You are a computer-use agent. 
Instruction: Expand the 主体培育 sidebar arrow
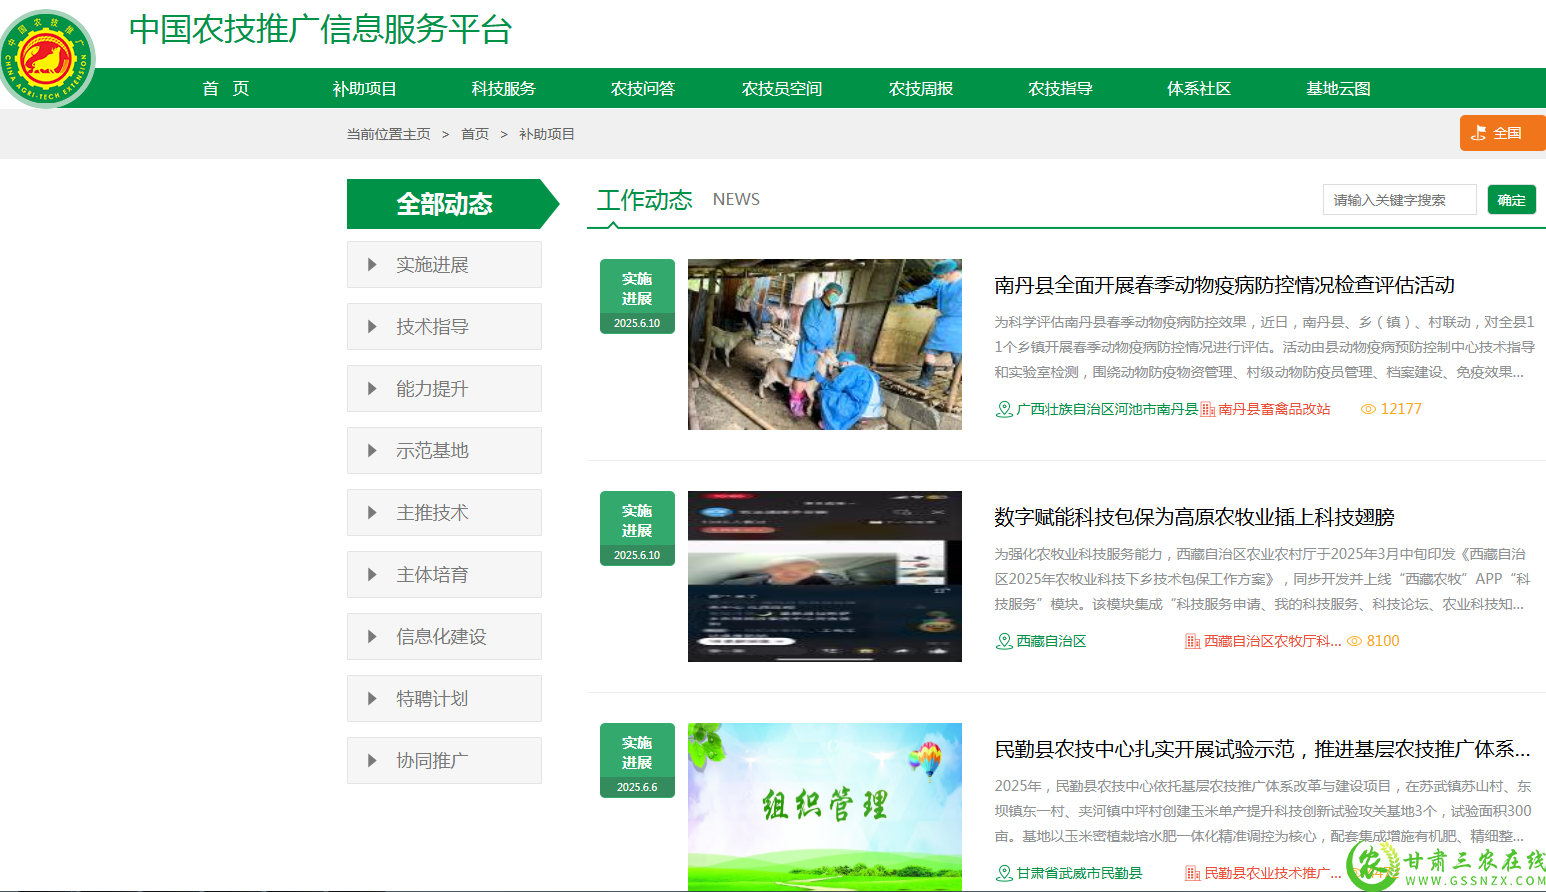coord(372,575)
